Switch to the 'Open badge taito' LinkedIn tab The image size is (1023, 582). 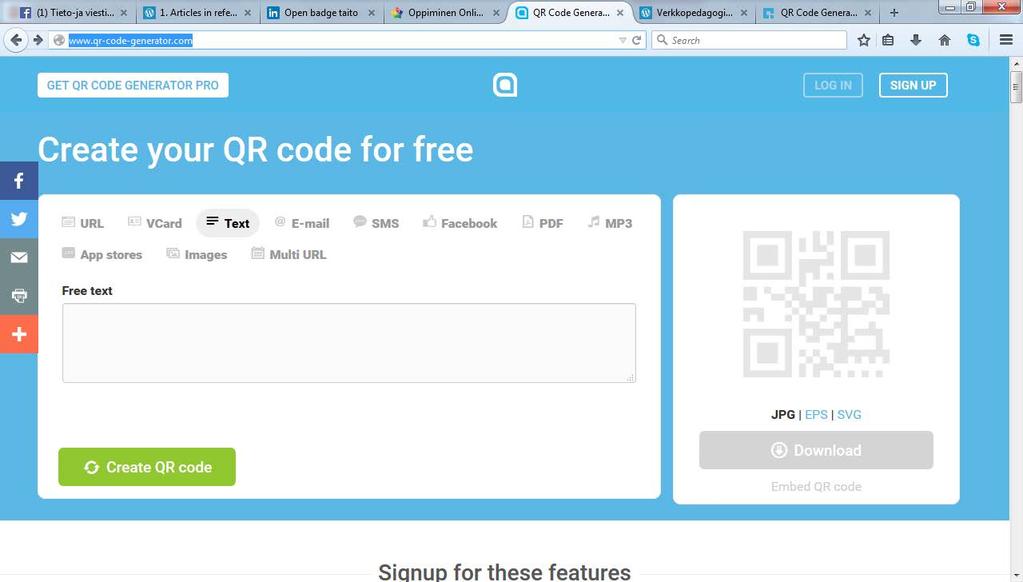(321, 12)
